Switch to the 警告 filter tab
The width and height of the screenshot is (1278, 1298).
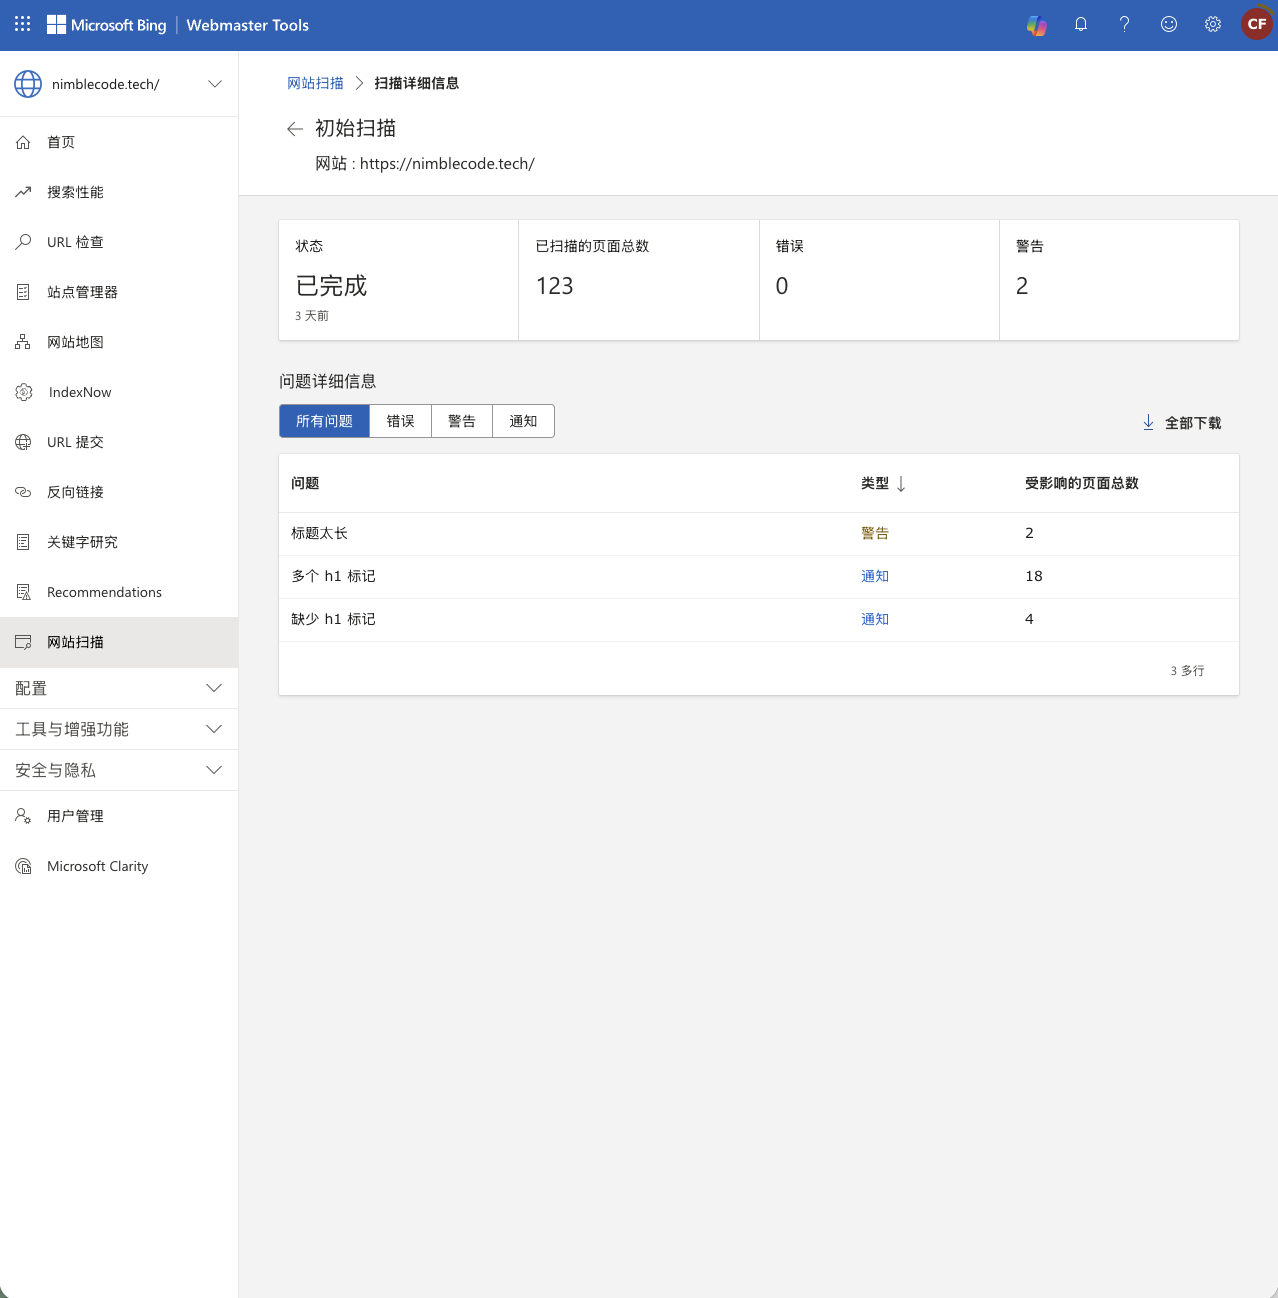click(461, 421)
